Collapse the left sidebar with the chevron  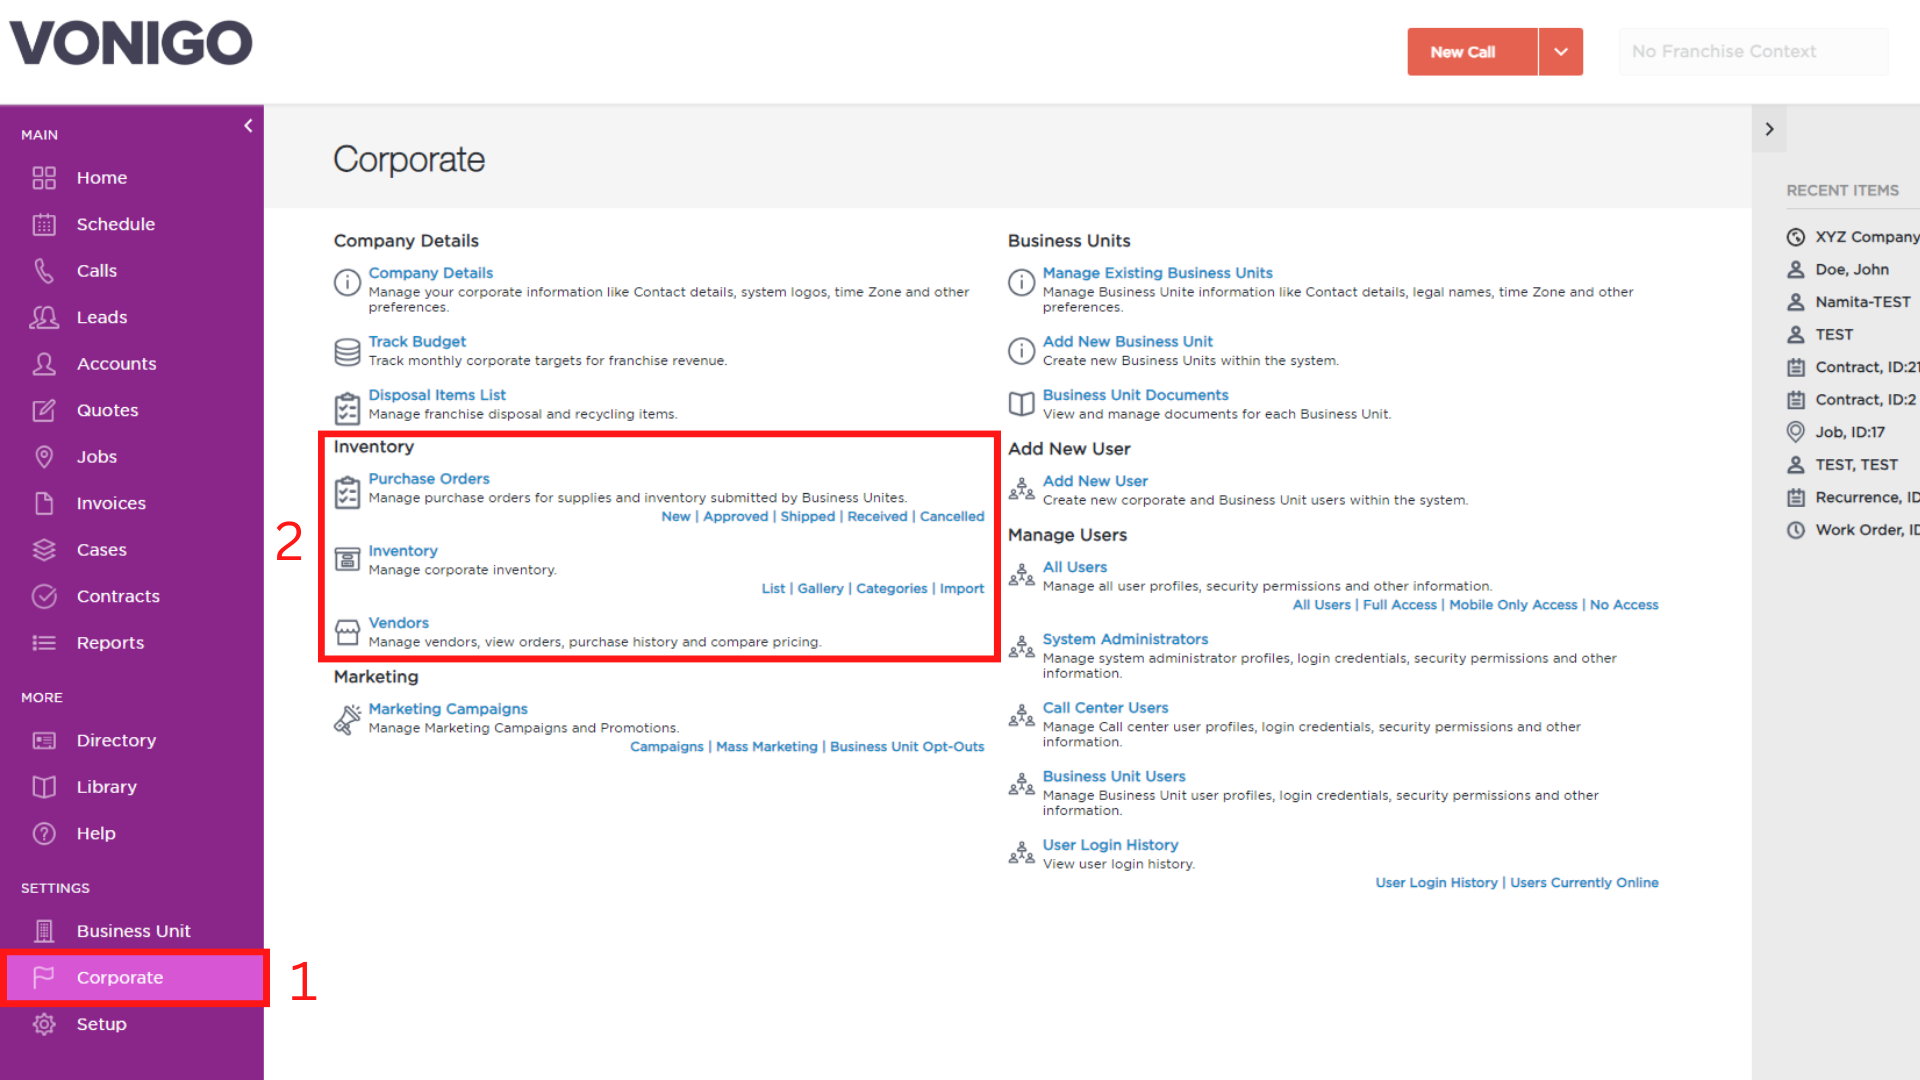coord(248,126)
